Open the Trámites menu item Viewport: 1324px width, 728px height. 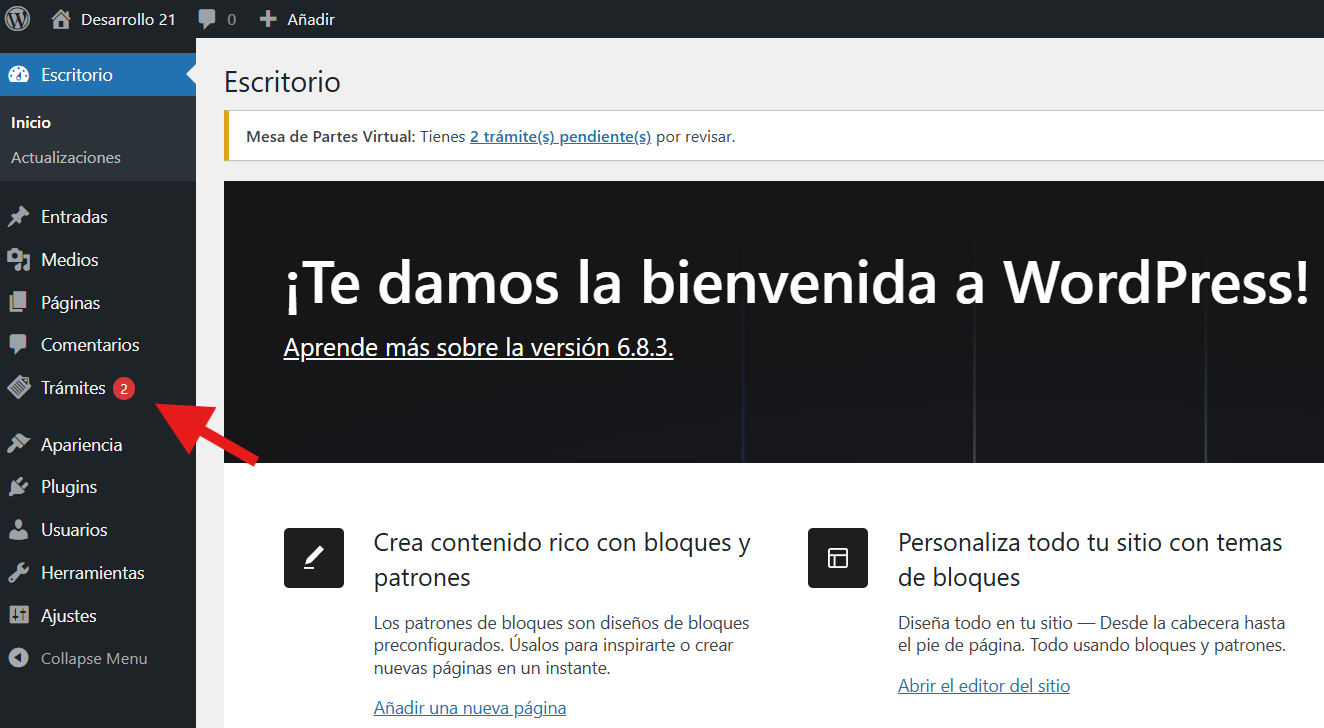click(x=73, y=388)
